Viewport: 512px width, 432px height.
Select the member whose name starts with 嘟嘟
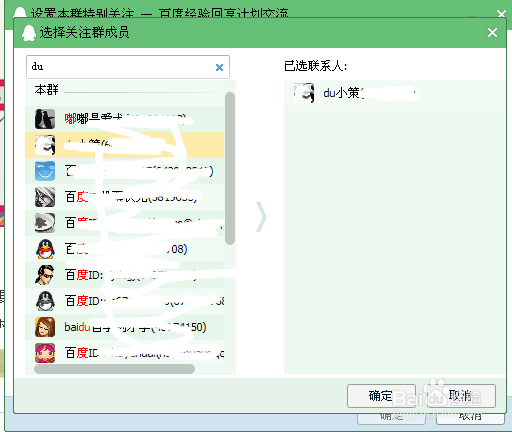[125, 119]
